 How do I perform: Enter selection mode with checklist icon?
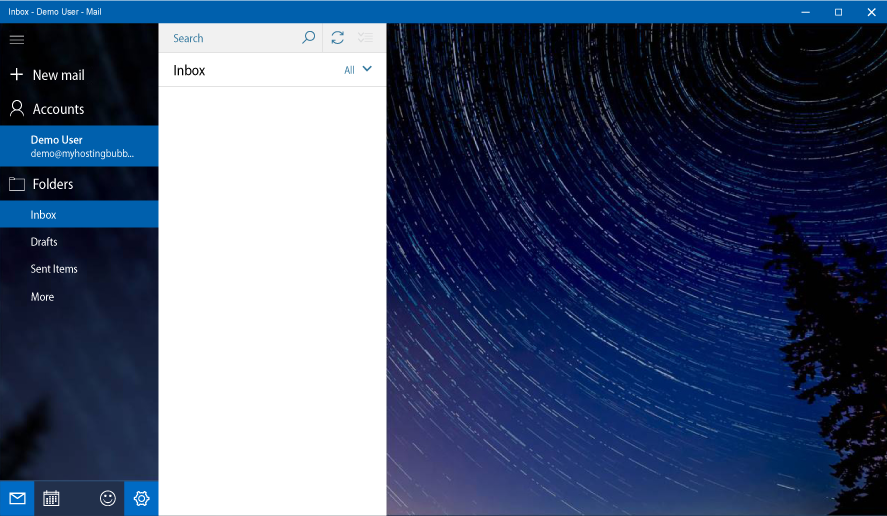point(365,38)
